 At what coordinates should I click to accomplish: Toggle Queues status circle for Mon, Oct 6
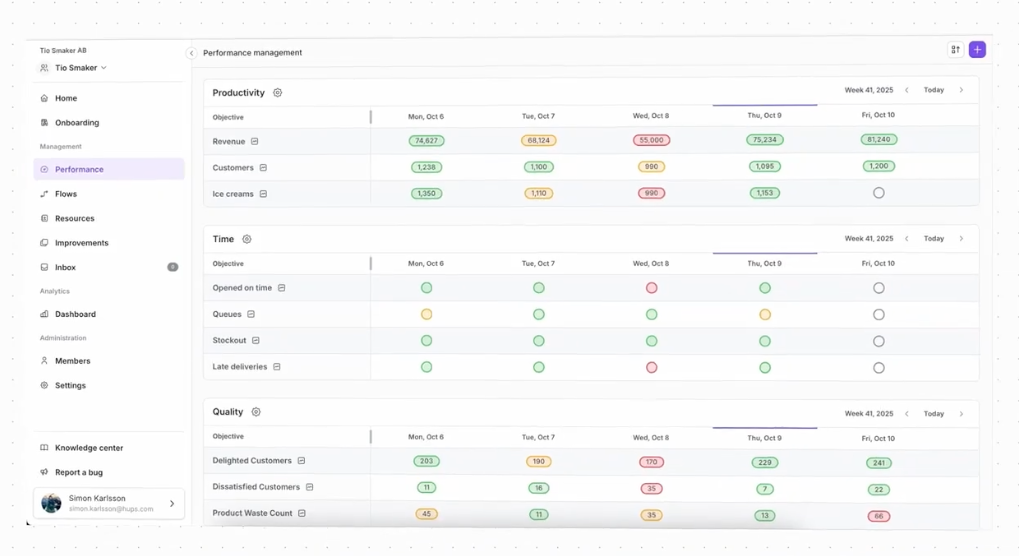point(426,314)
